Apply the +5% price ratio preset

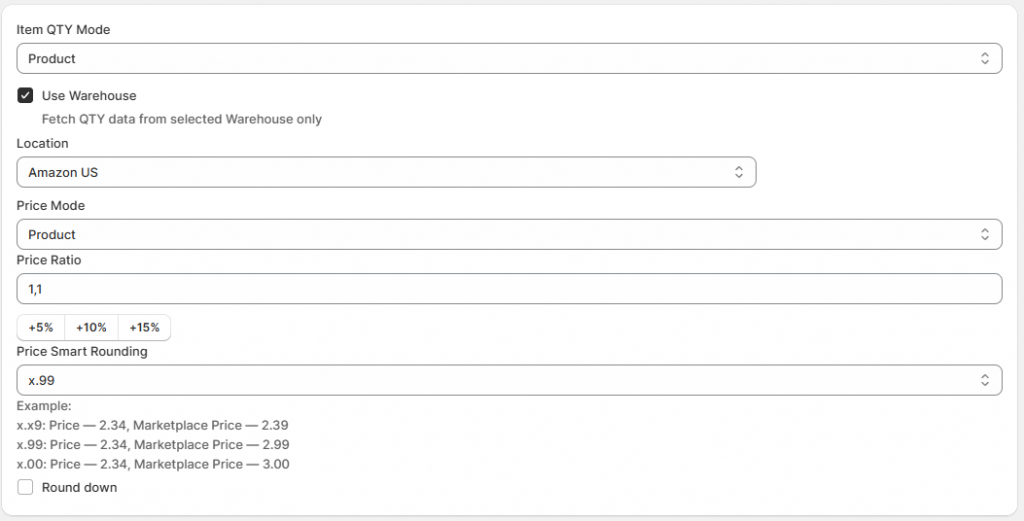(41, 327)
